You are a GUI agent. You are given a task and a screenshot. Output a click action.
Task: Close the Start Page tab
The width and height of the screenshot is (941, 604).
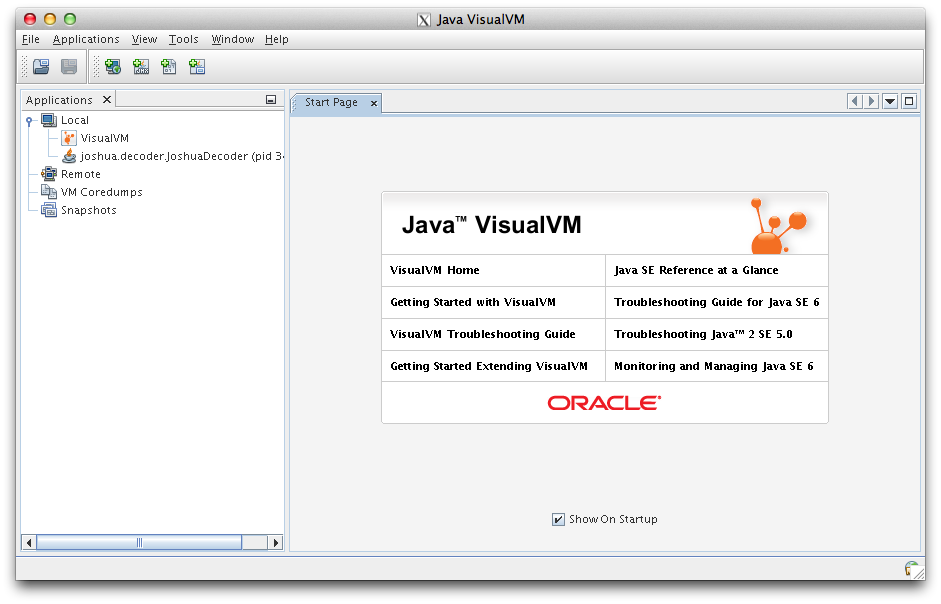point(374,103)
